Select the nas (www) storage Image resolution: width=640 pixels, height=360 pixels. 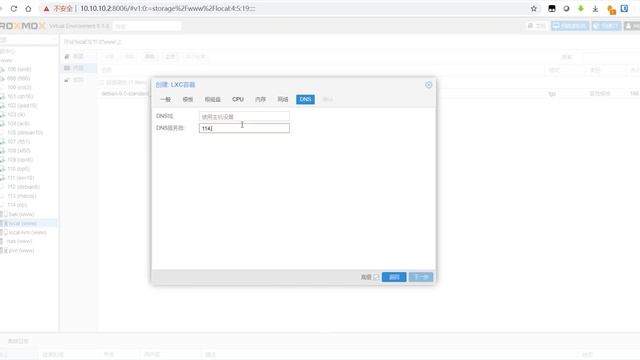pyautogui.click(x=19, y=241)
